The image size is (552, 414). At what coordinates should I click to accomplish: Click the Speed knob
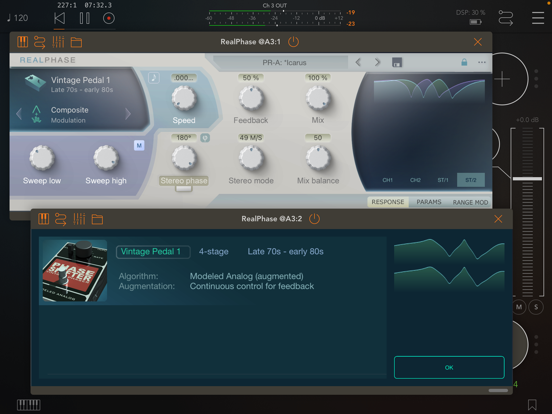(184, 99)
